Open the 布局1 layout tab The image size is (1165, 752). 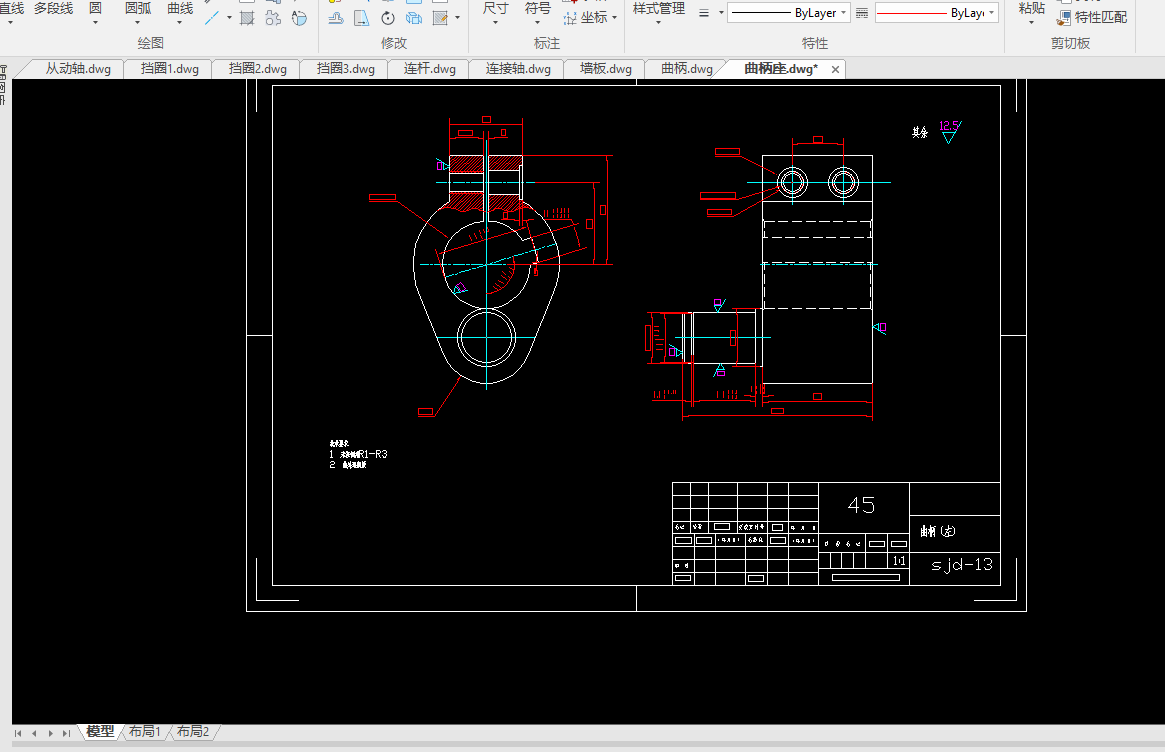tap(145, 732)
